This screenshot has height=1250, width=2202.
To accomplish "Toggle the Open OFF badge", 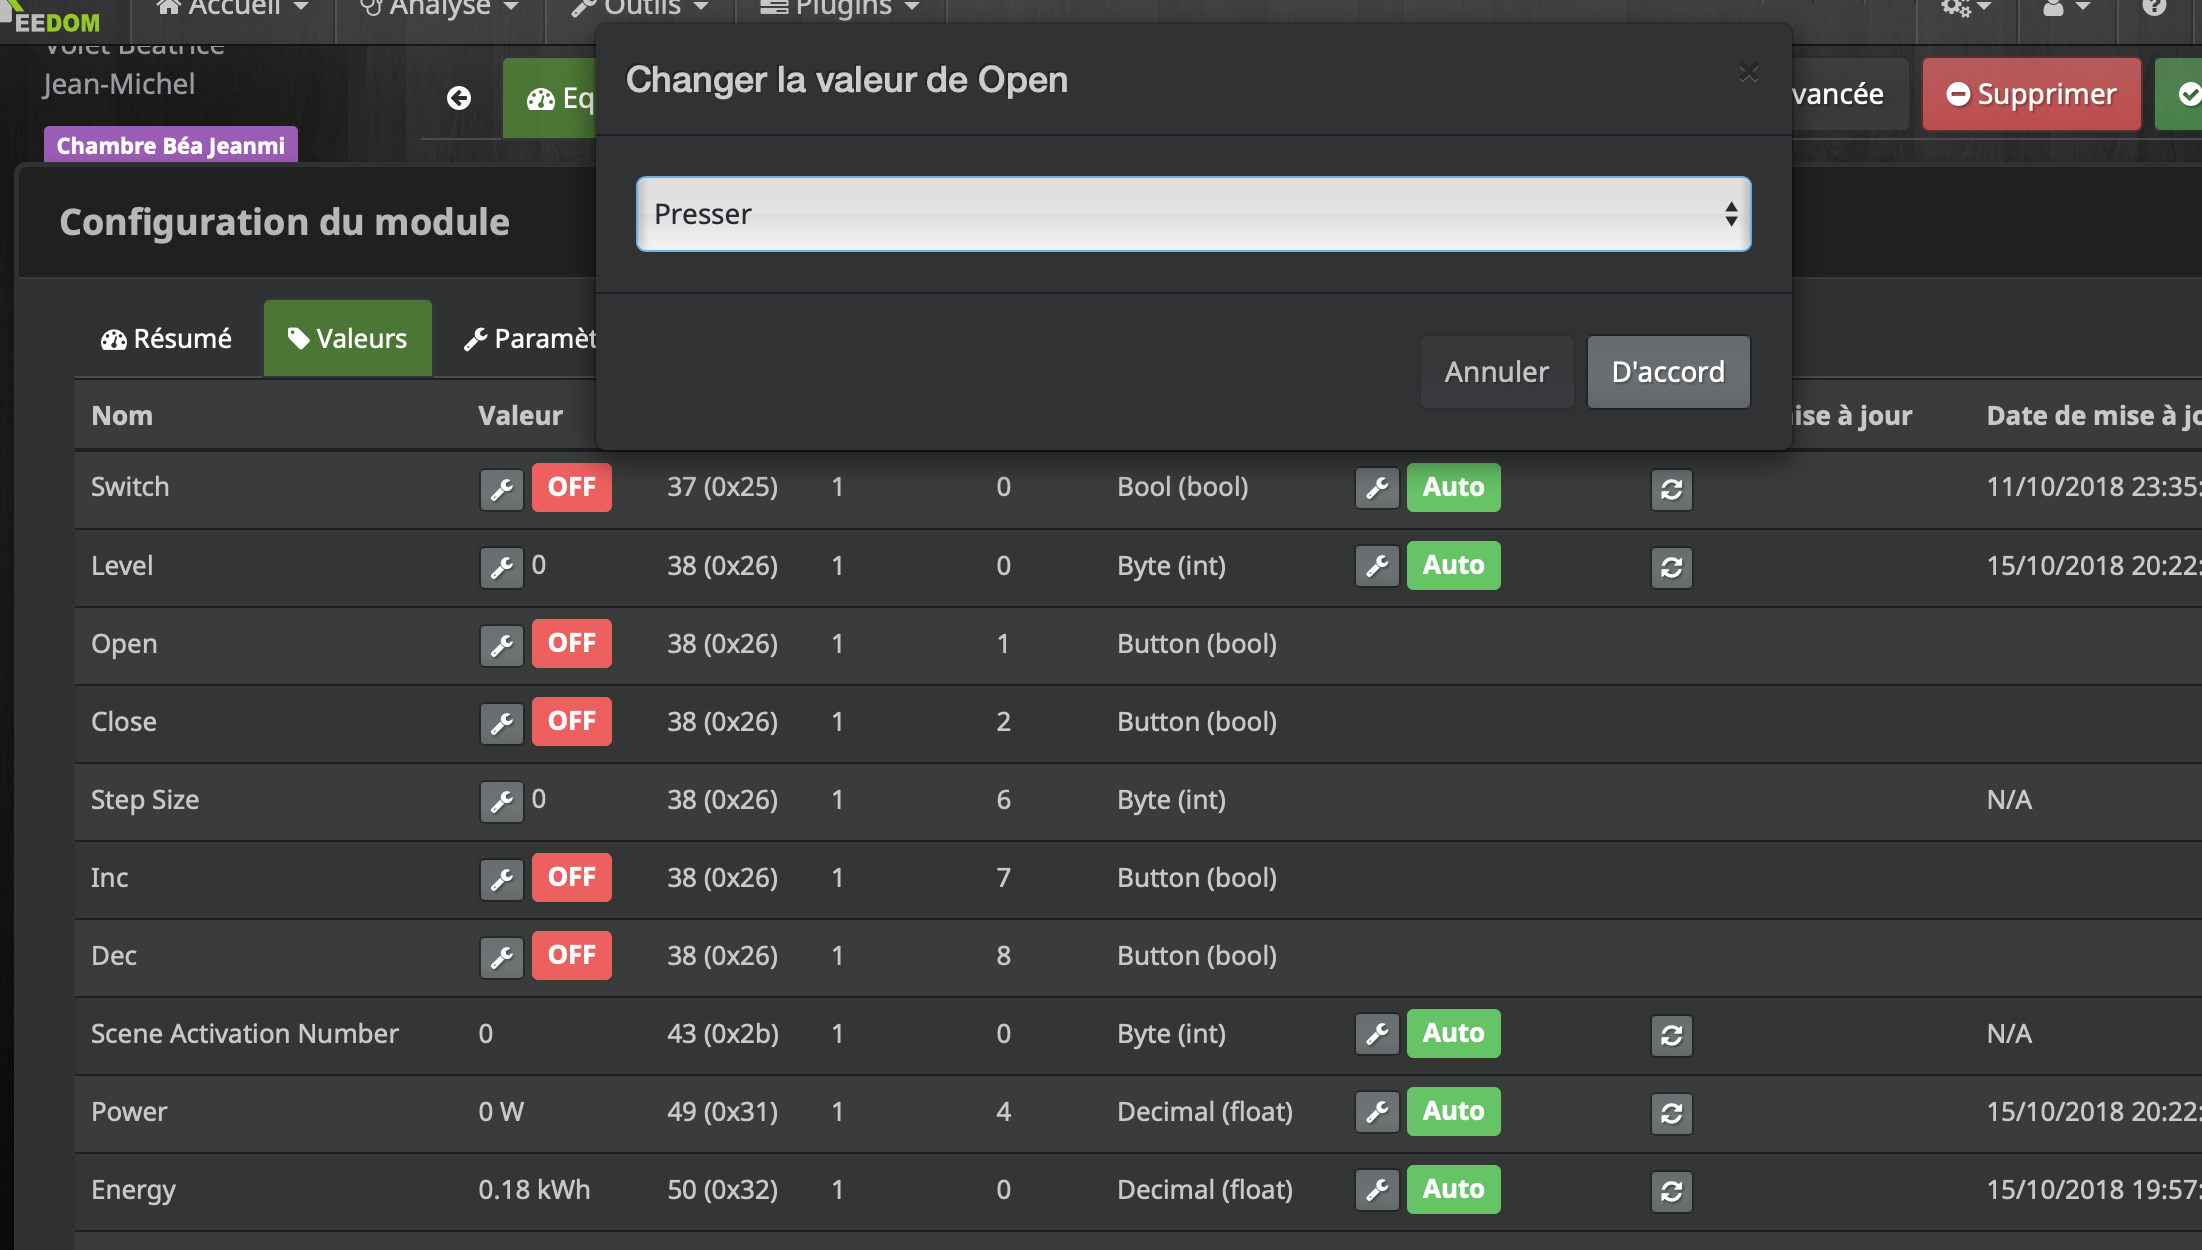I will [571, 643].
